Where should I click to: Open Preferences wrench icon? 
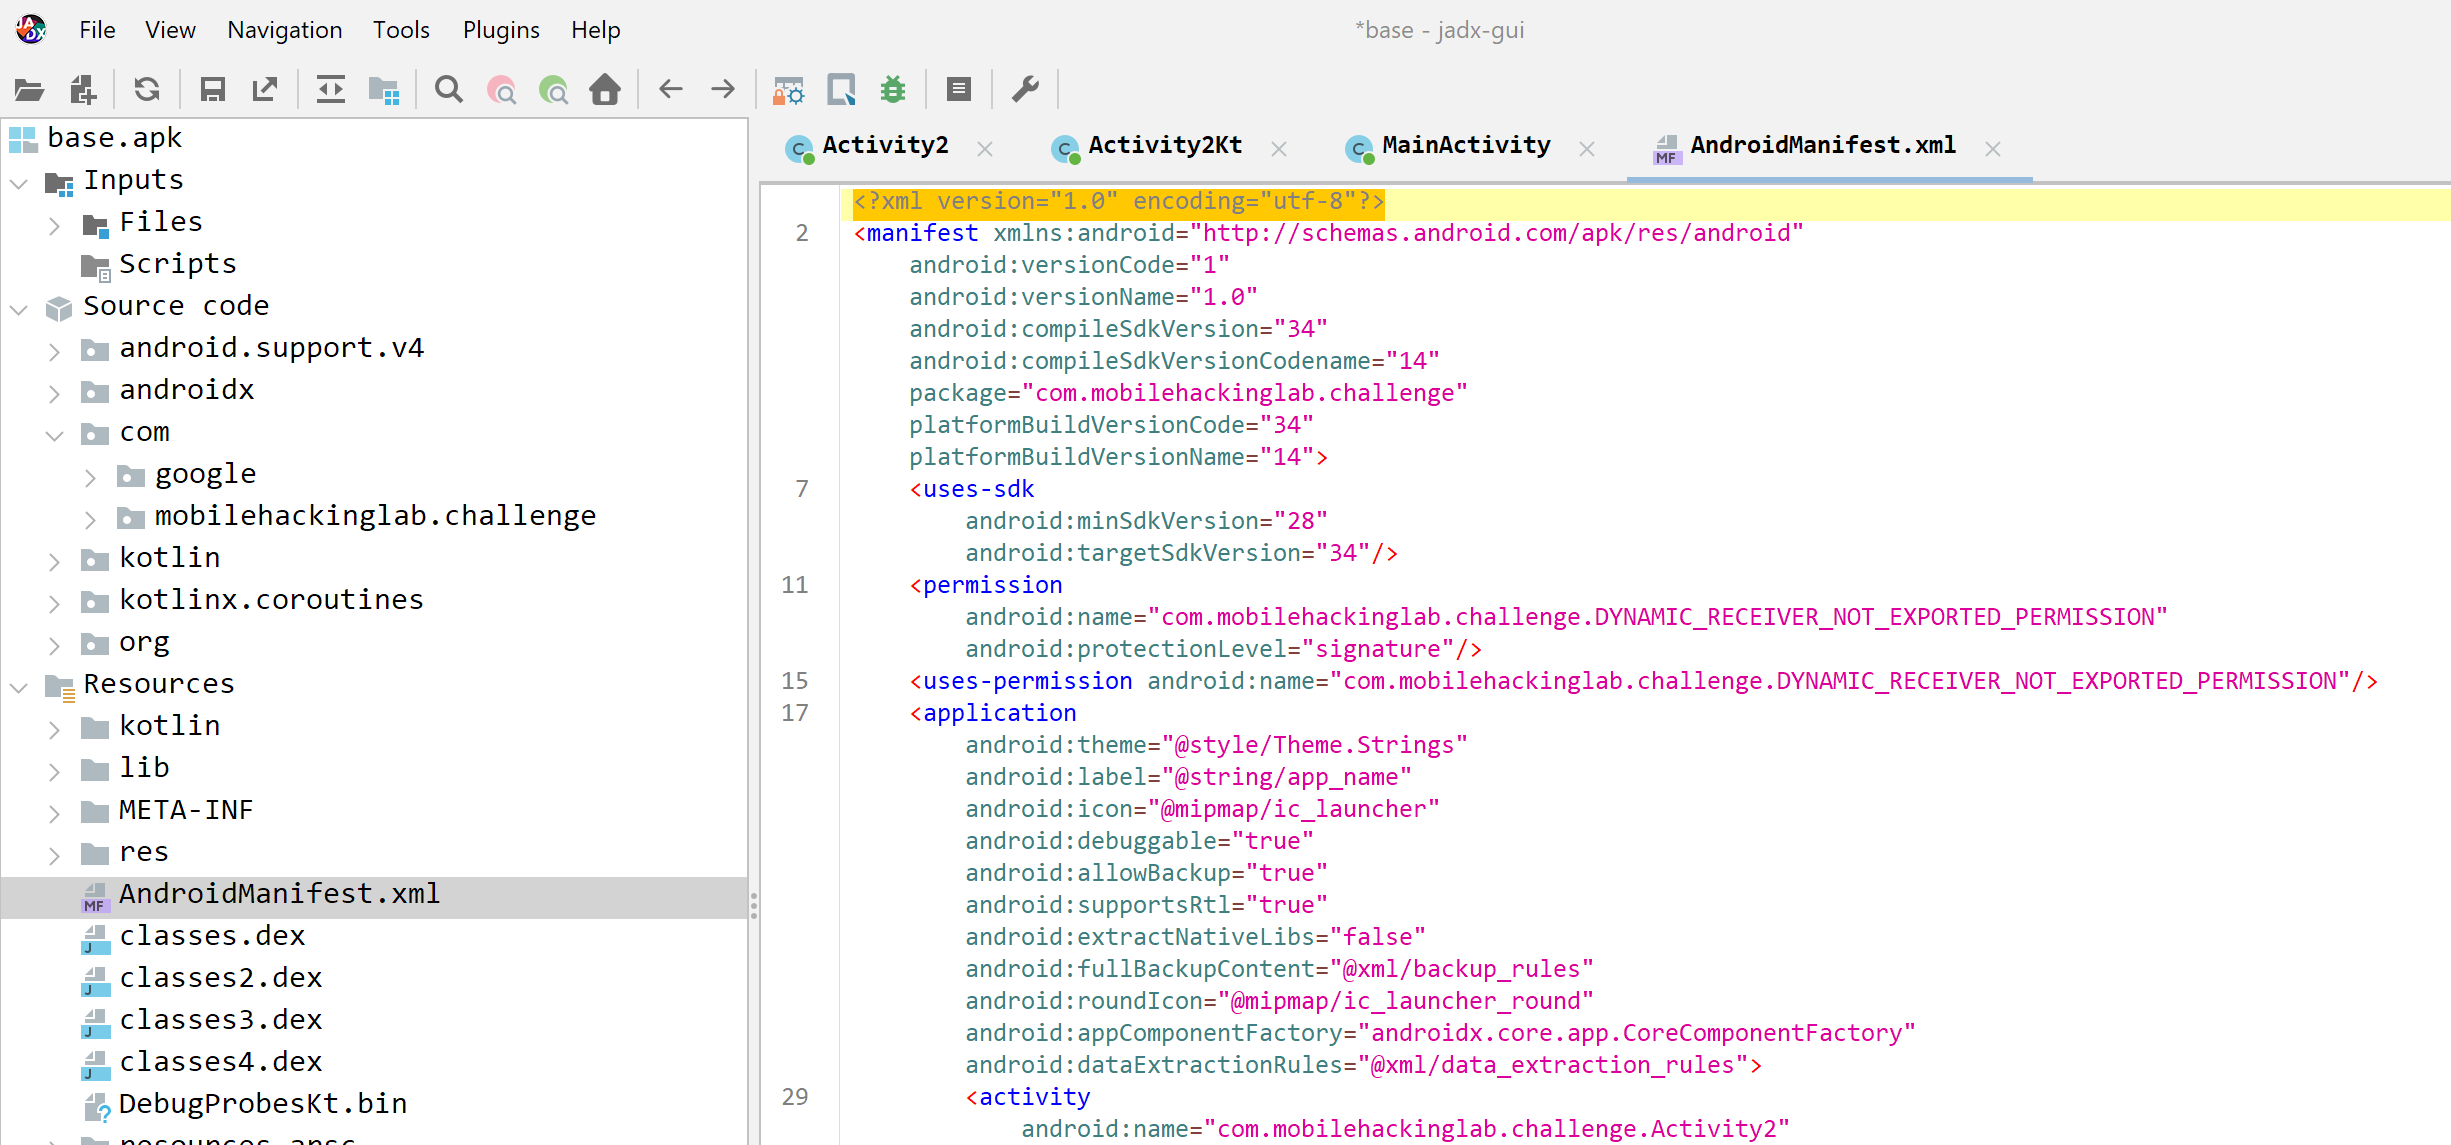[x=1025, y=90]
